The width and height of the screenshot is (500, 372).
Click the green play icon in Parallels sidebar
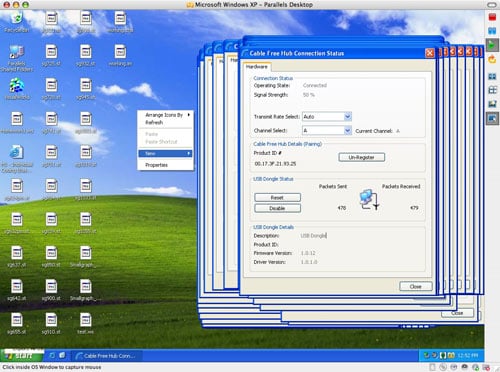coord(492,45)
